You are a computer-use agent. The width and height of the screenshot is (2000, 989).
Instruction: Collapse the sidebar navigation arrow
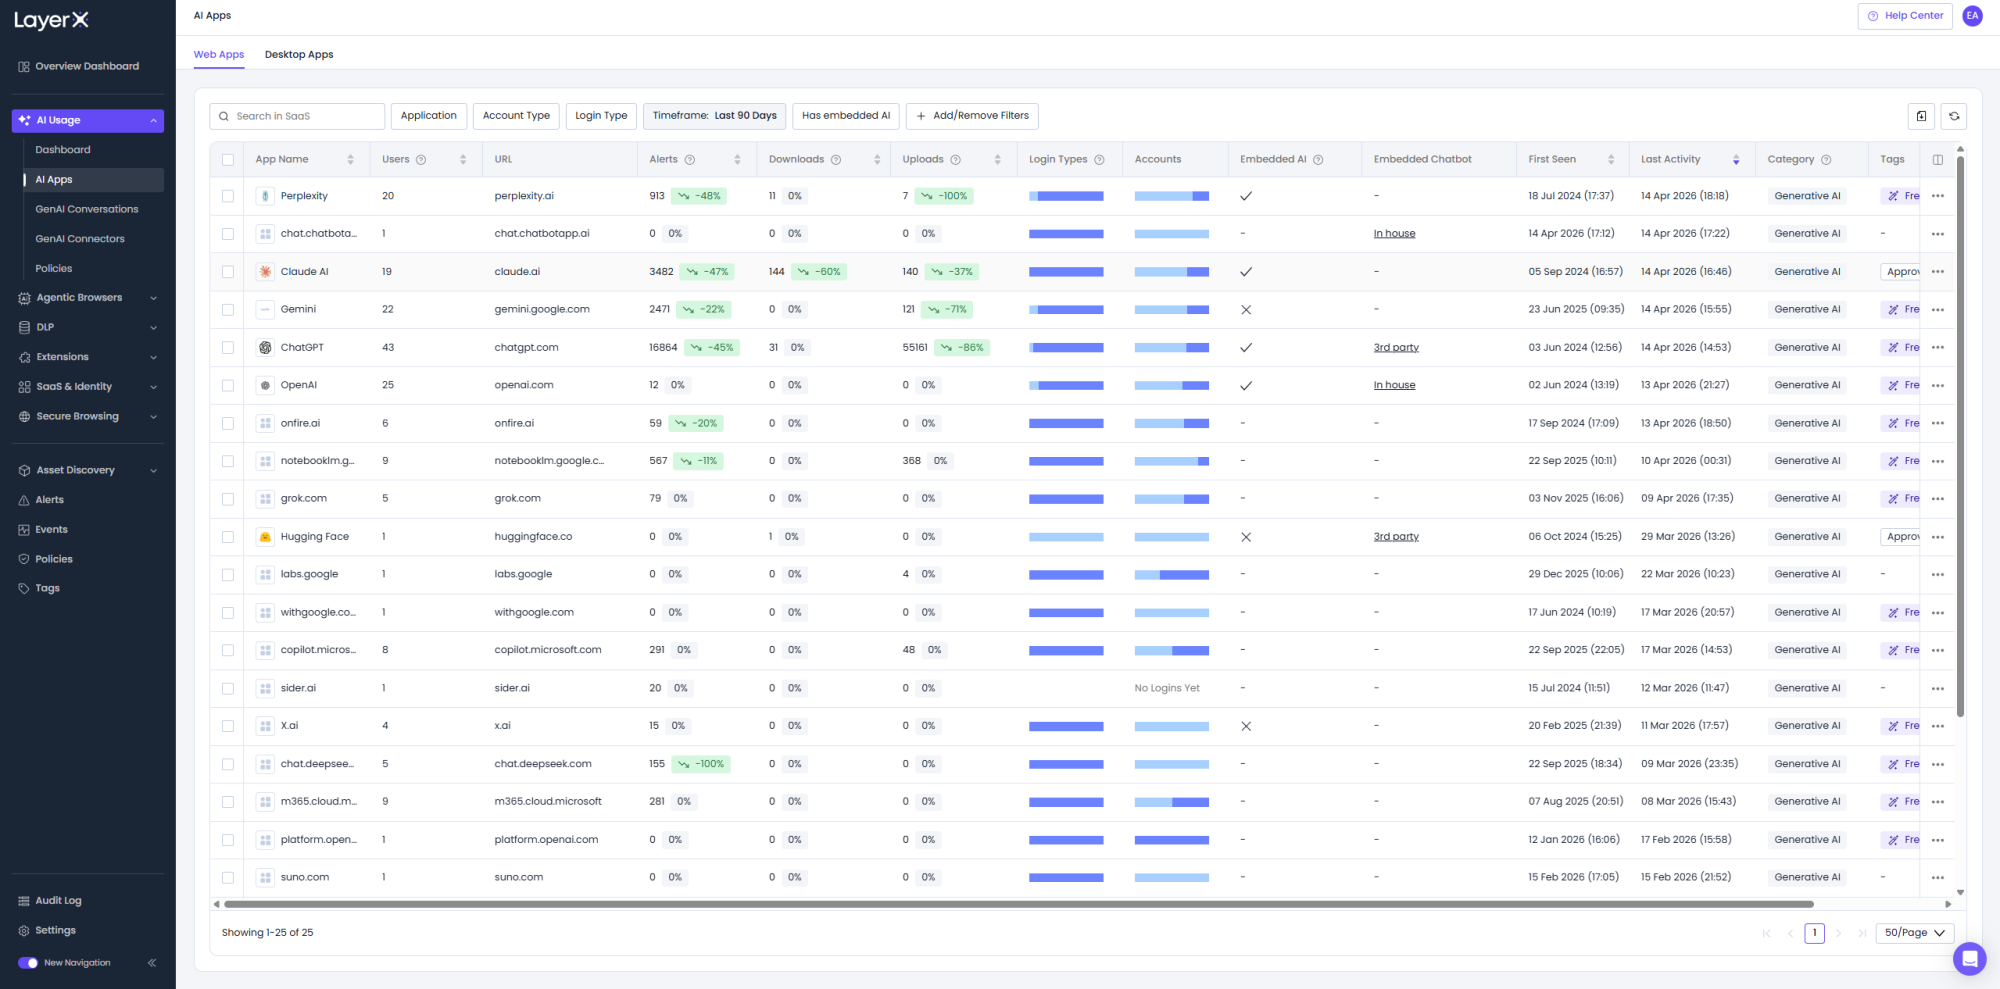pos(152,963)
